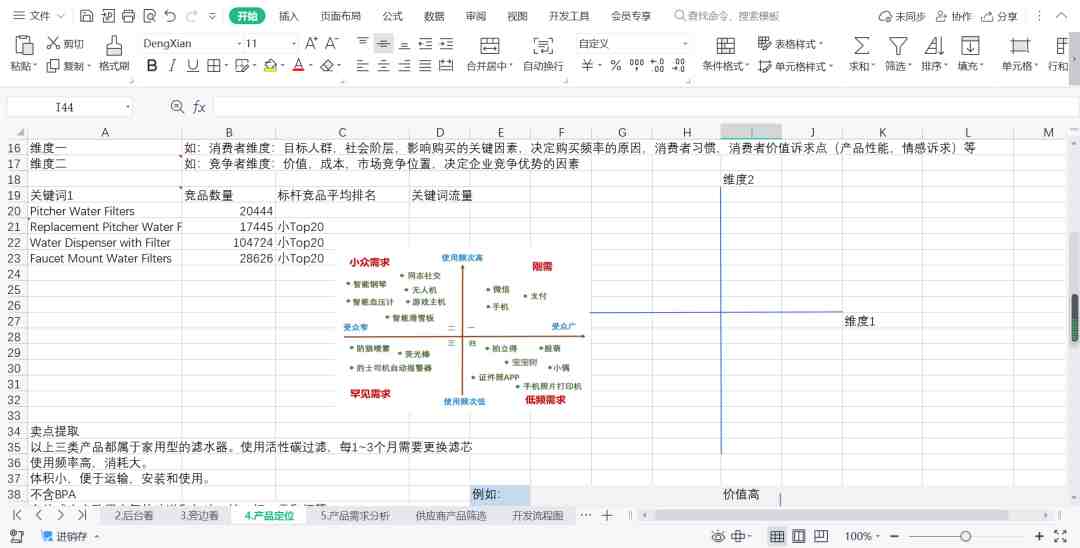Expand the number format (自定义) dropdown
This screenshot has width=1080, height=548.
point(685,44)
